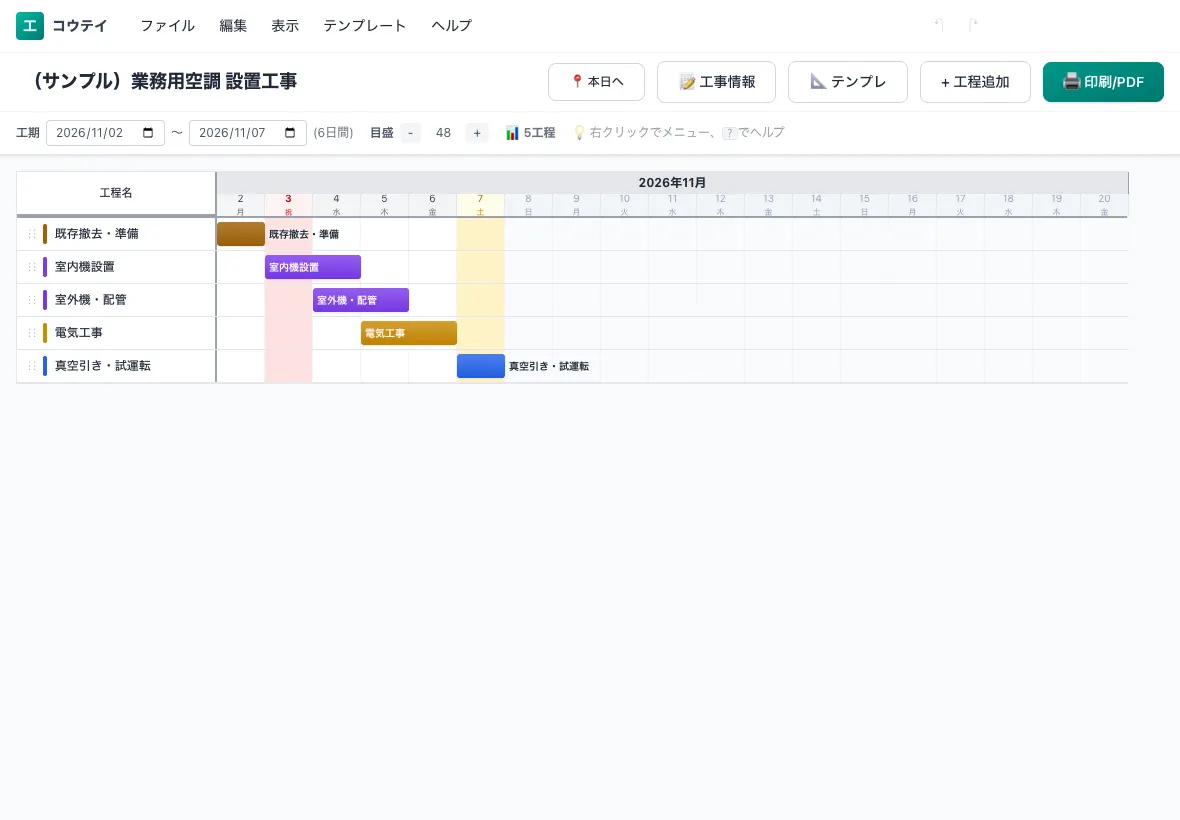Click the テンプレ button
The width and height of the screenshot is (1180, 820).
(848, 82)
